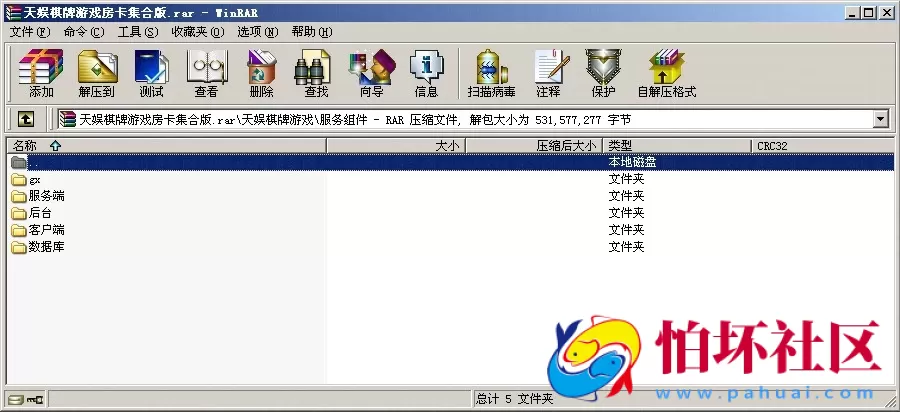Click the 客户端 folder icon

[19, 230]
